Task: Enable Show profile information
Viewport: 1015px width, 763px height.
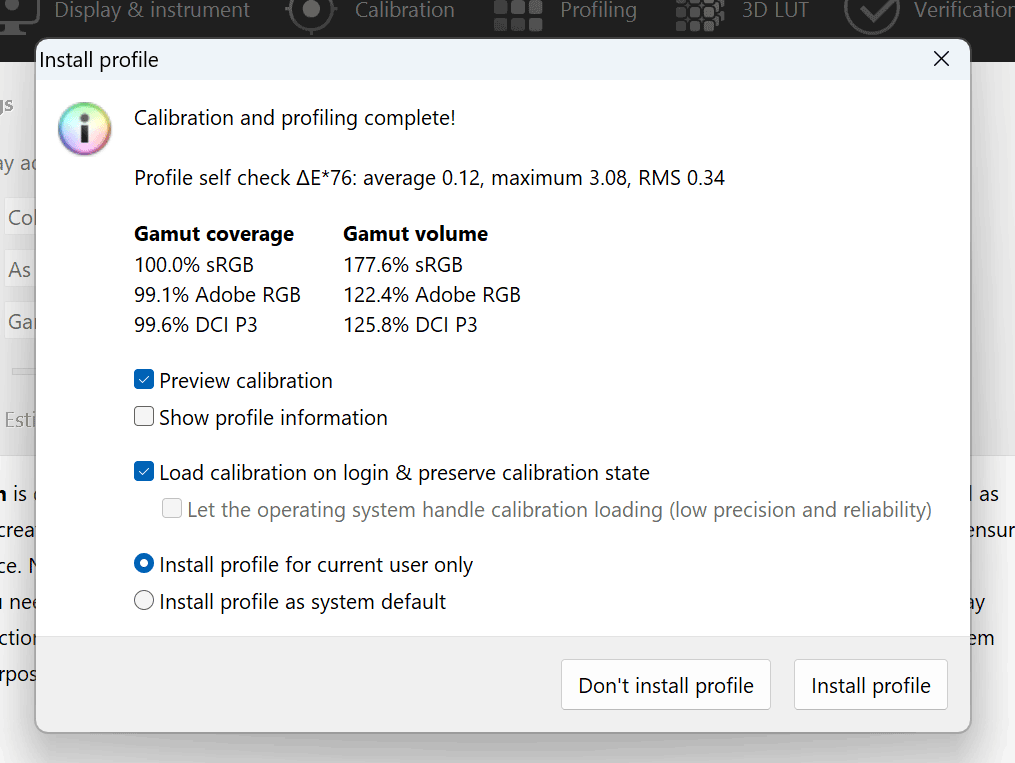Action: (144, 417)
